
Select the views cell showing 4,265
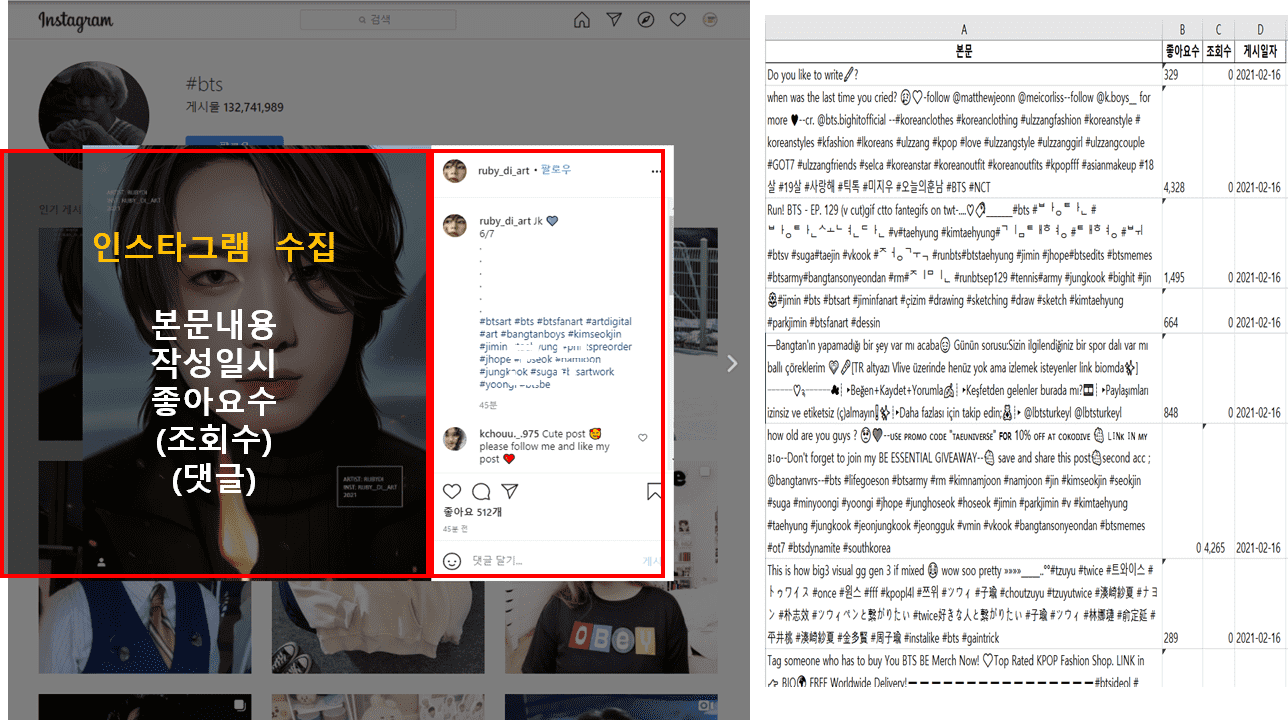pos(1218,491)
